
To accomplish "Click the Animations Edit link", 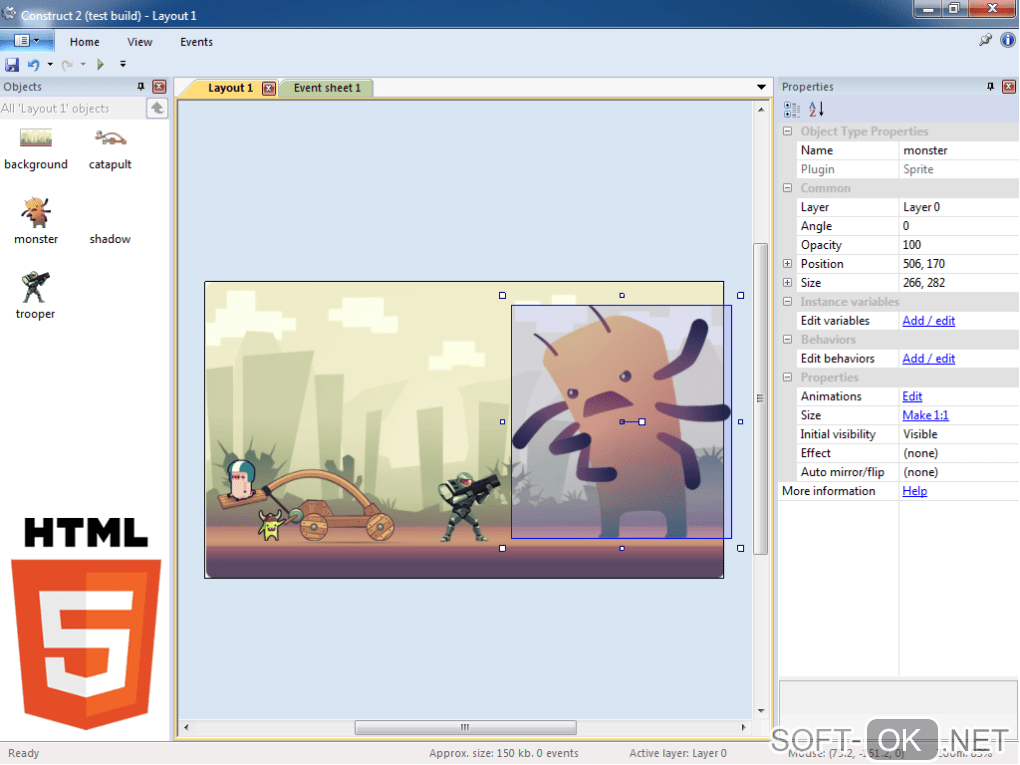I will tap(912, 396).
